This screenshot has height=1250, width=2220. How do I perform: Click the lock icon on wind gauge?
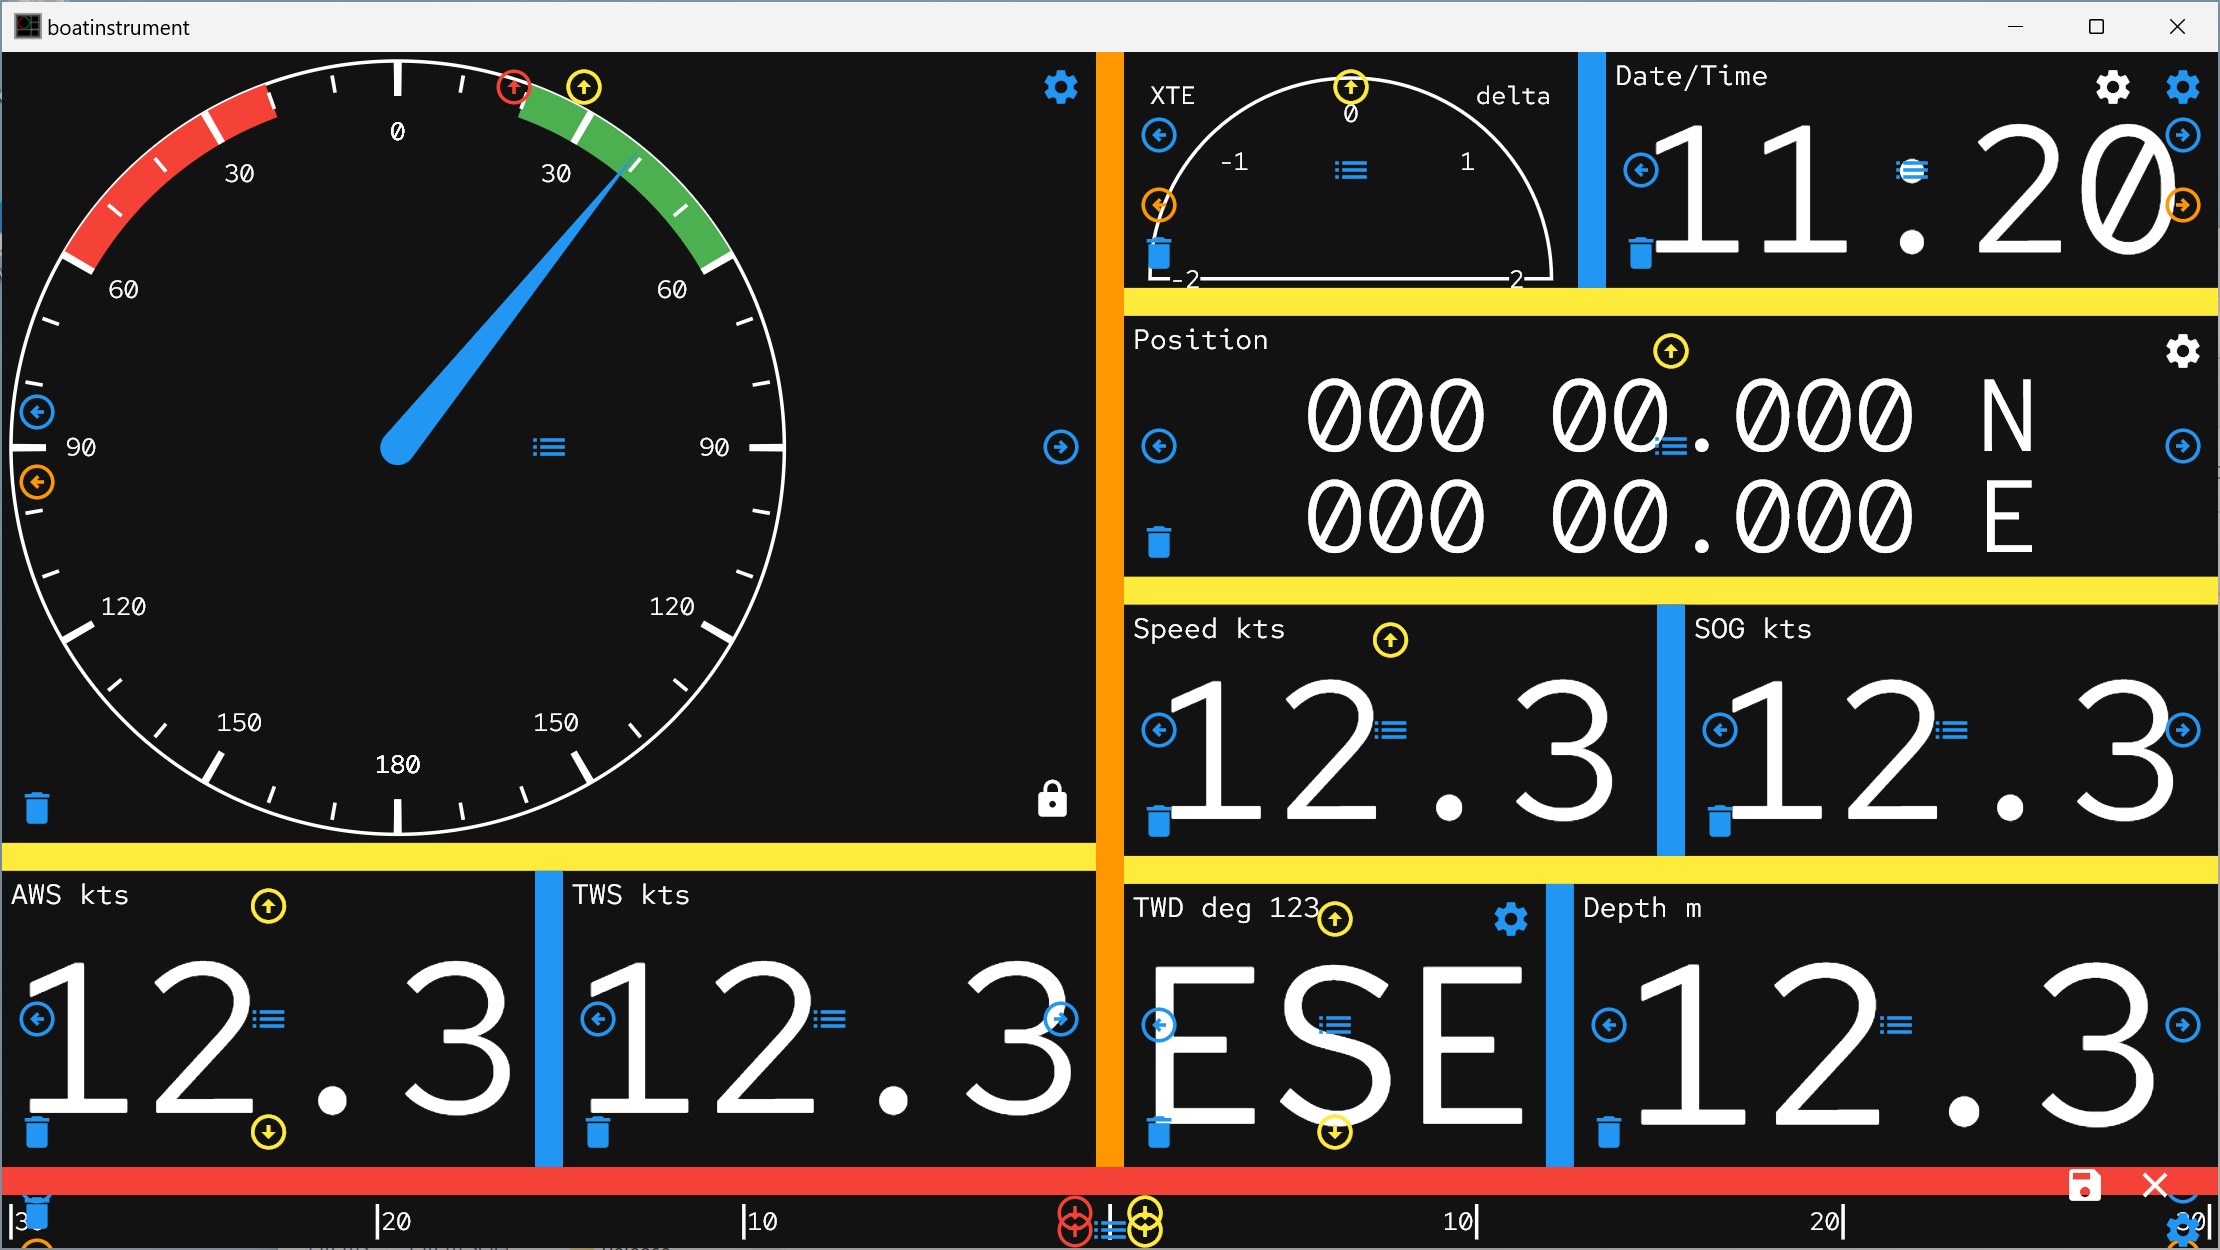[x=1052, y=799]
